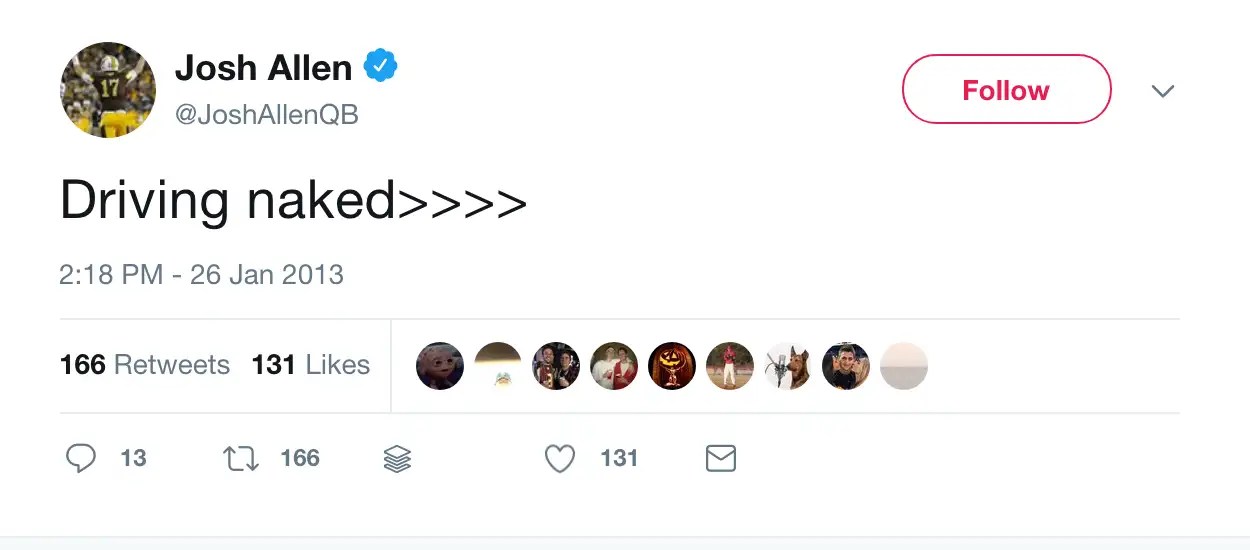Like the tweet with heart icon

click(x=560, y=459)
